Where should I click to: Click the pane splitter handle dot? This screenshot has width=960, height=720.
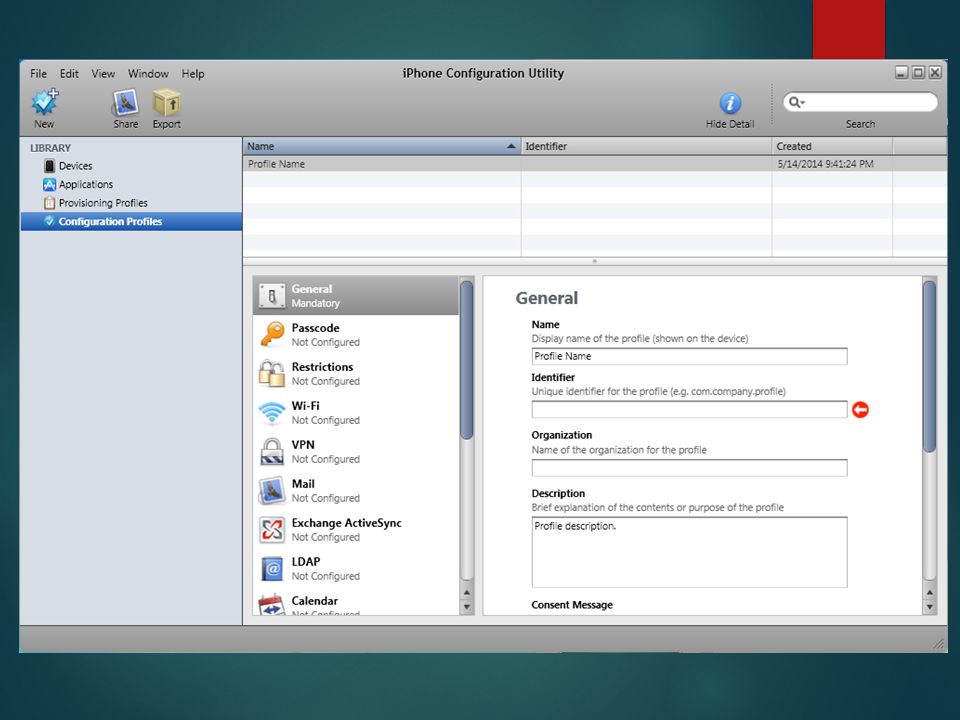pos(594,261)
